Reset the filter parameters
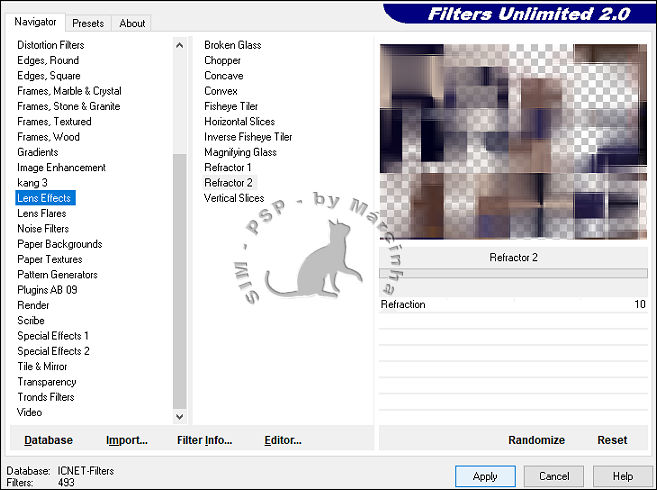 tap(612, 440)
